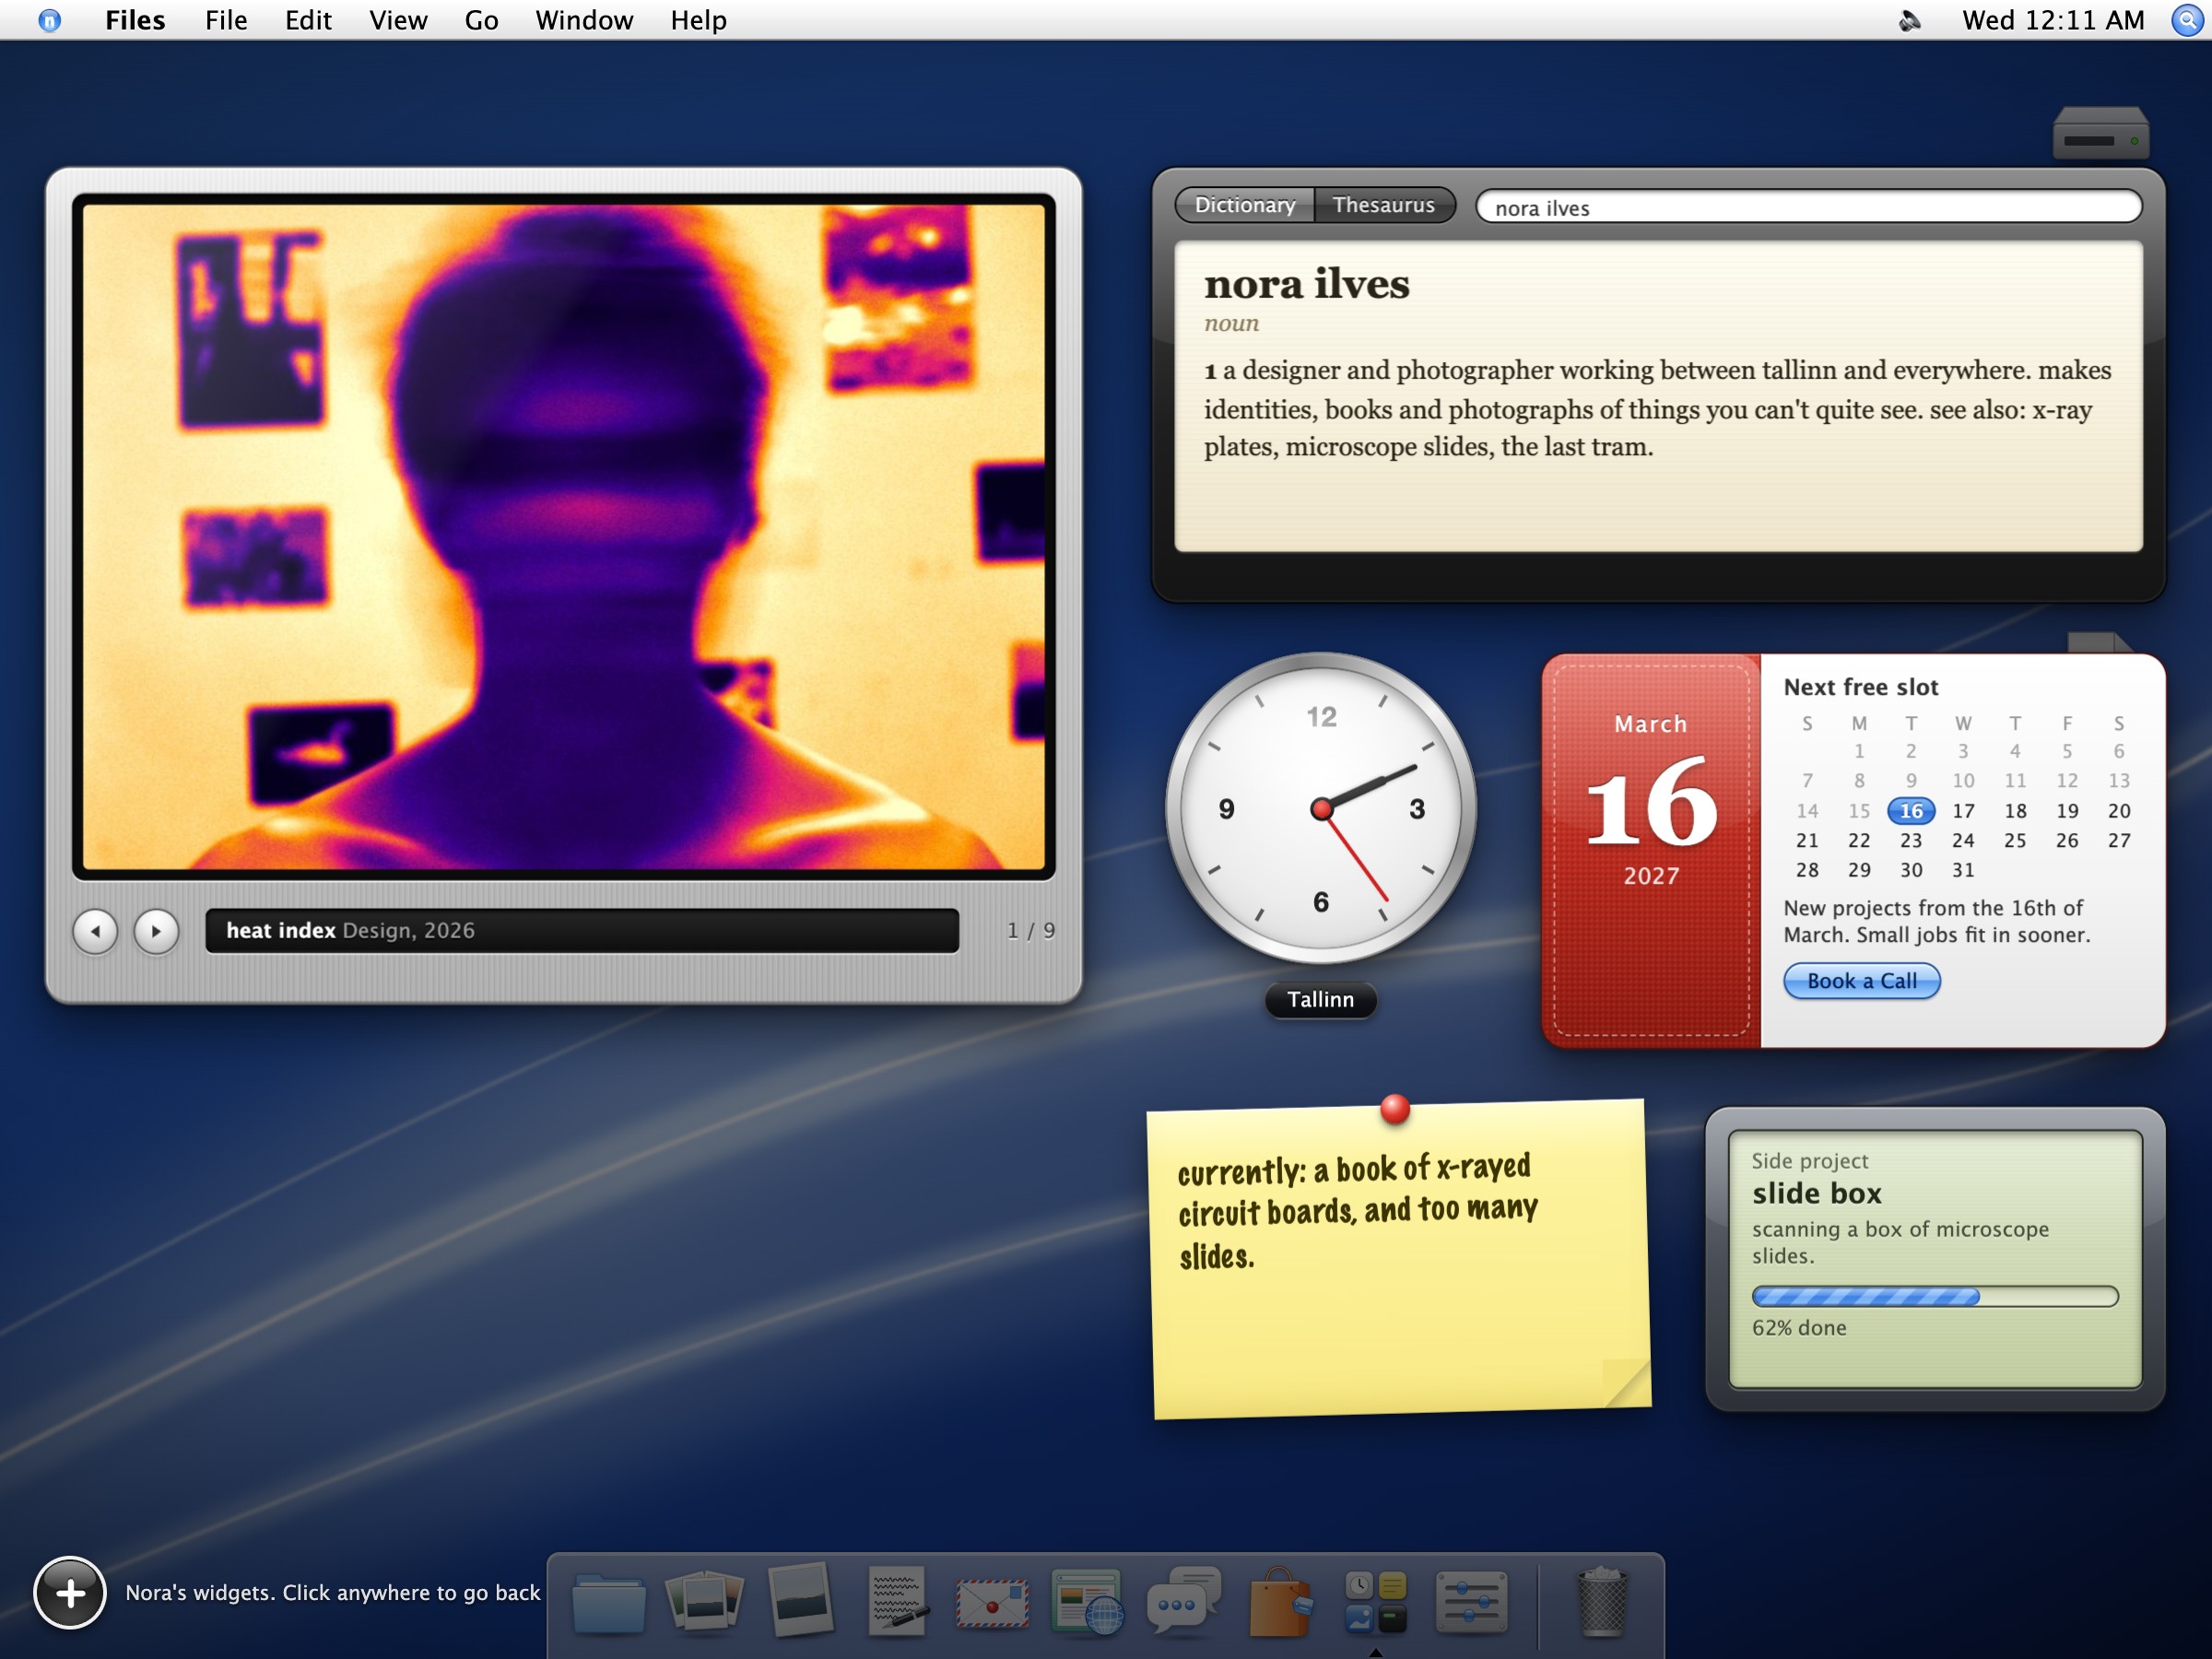Select day 24 in the calendar
Screen dimensions: 2212x1659
1963,841
